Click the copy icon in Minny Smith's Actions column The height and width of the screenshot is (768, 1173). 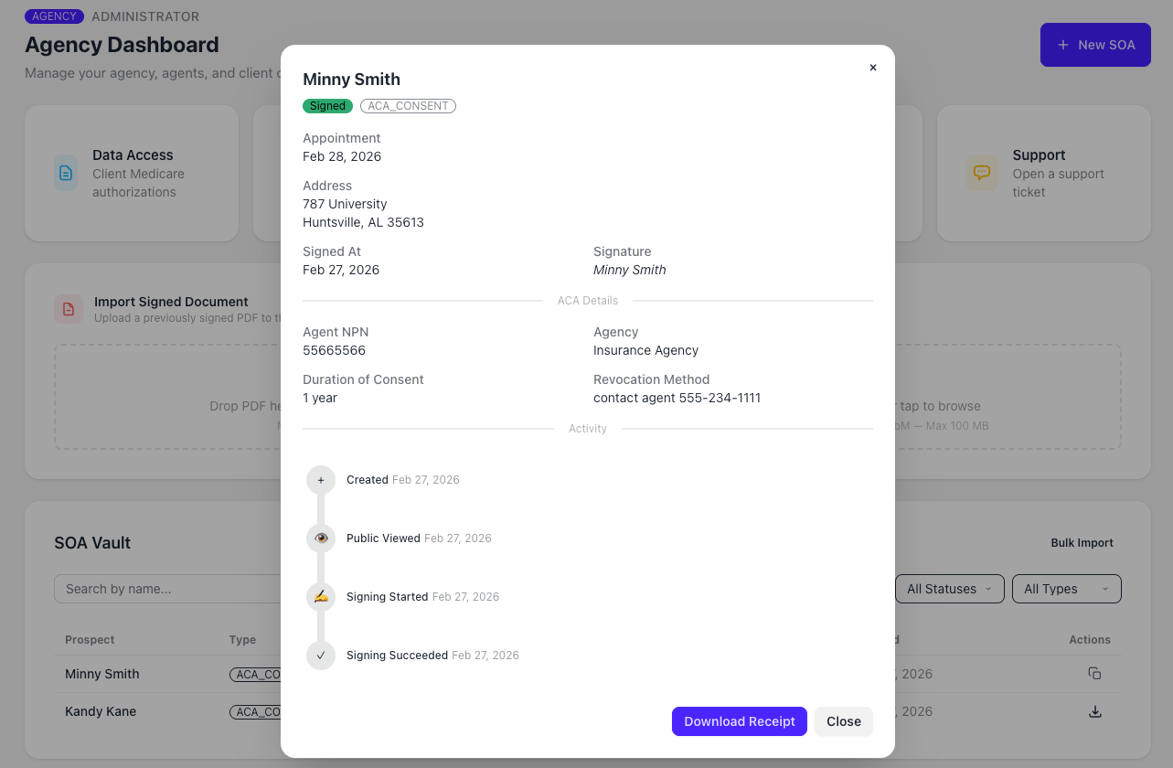pos(1094,673)
